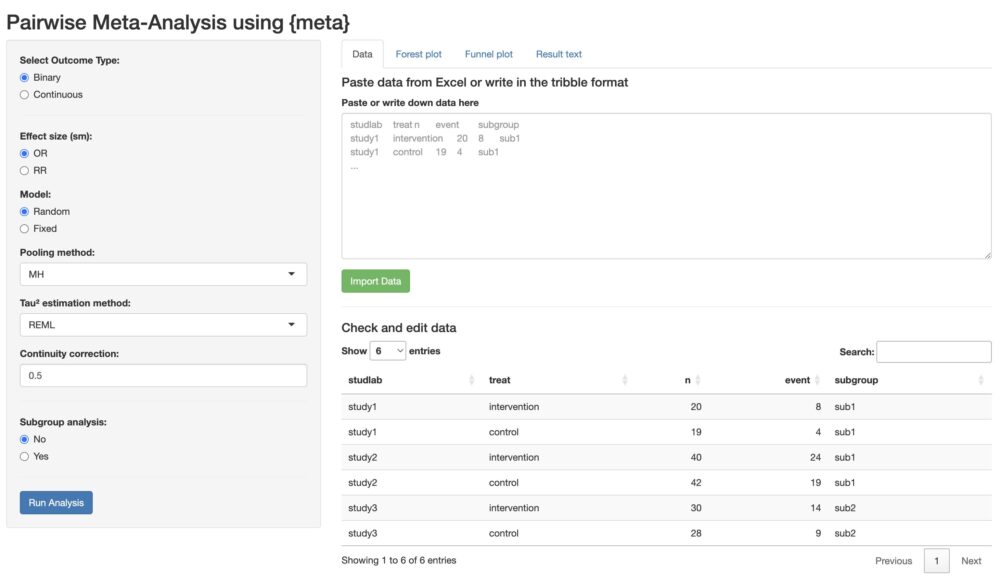Image resolution: width=1000 pixels, height=582 pixels.
Task: Open the Pooling method dropdown
Action: point(163,274)
